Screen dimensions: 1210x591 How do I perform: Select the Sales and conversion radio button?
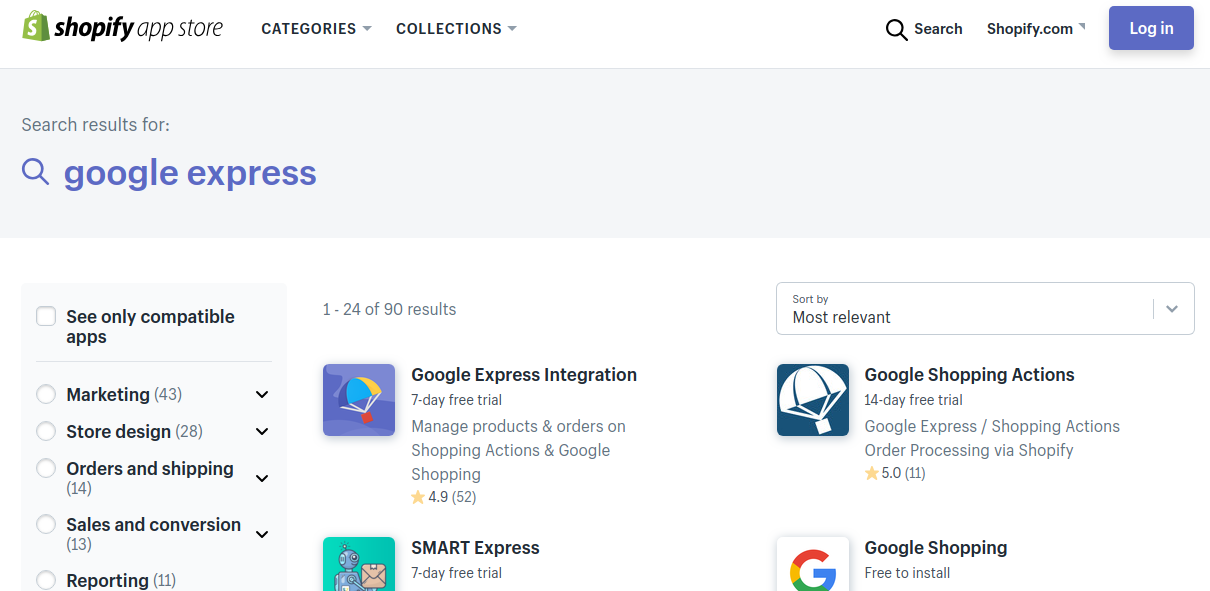46,524
